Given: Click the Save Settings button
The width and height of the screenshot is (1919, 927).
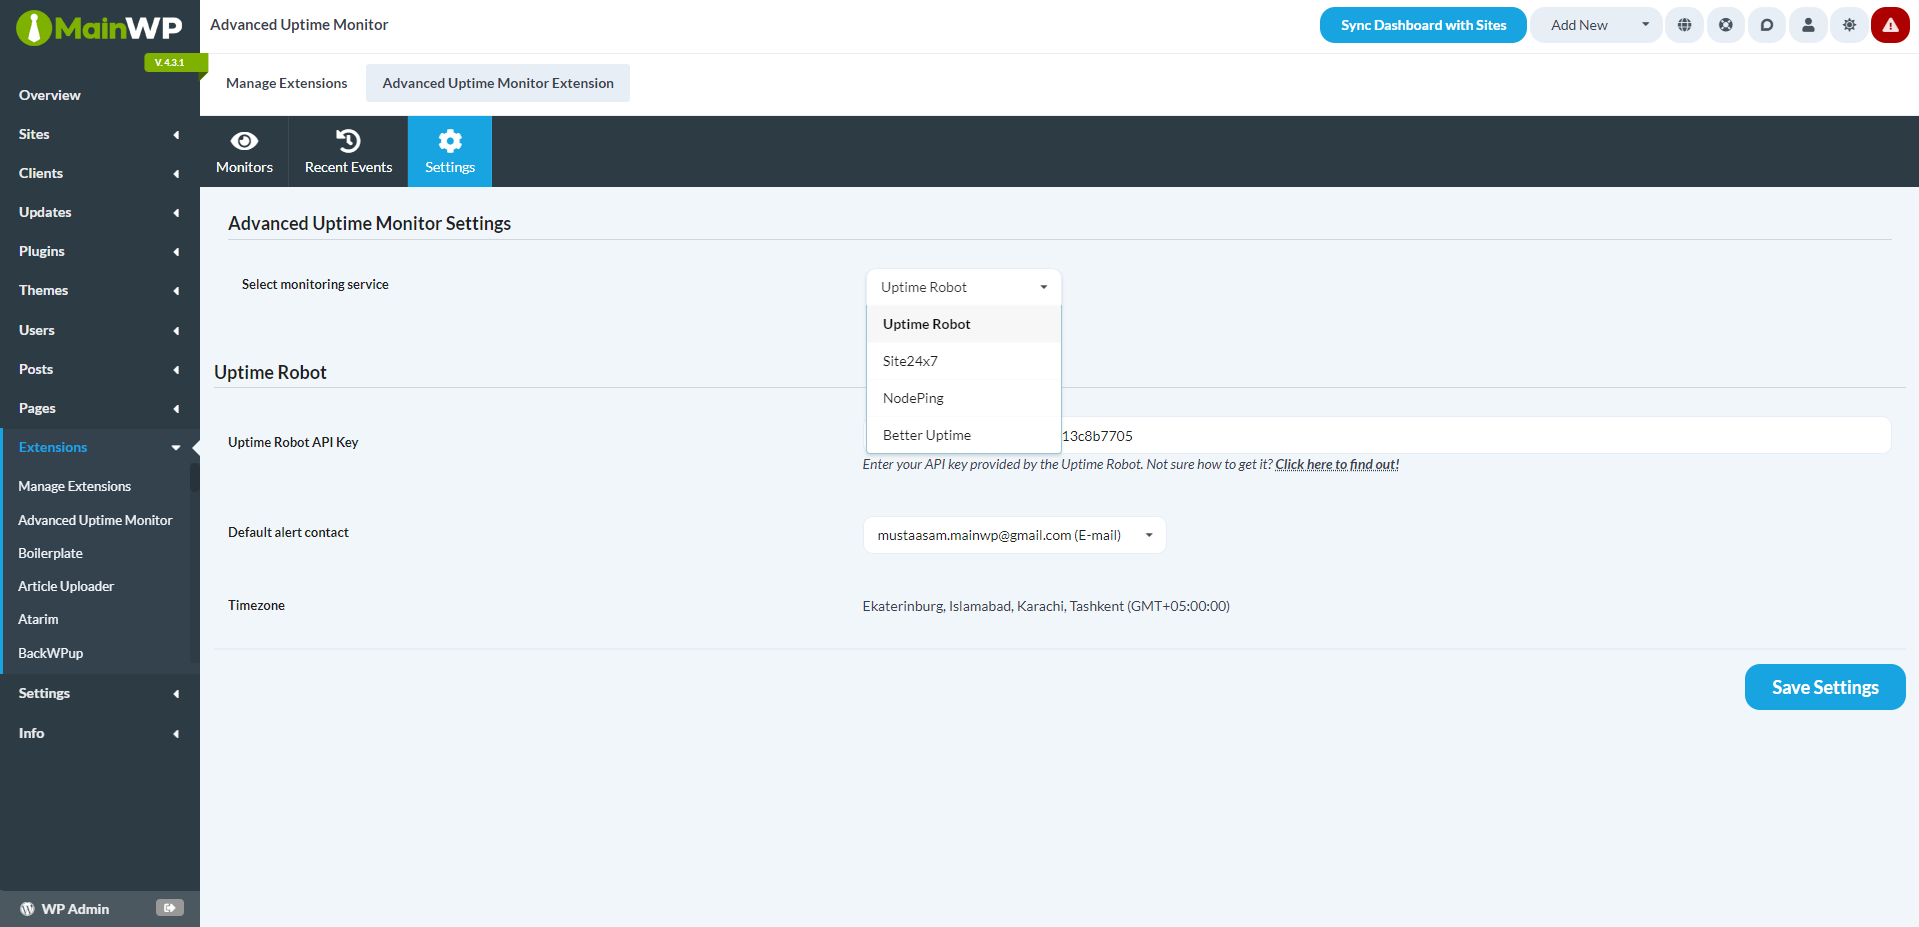Looking at the screenshot, I should tap(1825, 687).
